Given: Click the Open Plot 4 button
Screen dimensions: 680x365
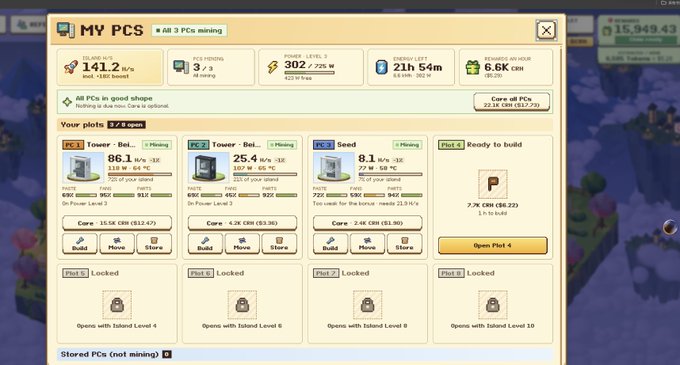Looking at the screenshot, I should click(493, 245).
